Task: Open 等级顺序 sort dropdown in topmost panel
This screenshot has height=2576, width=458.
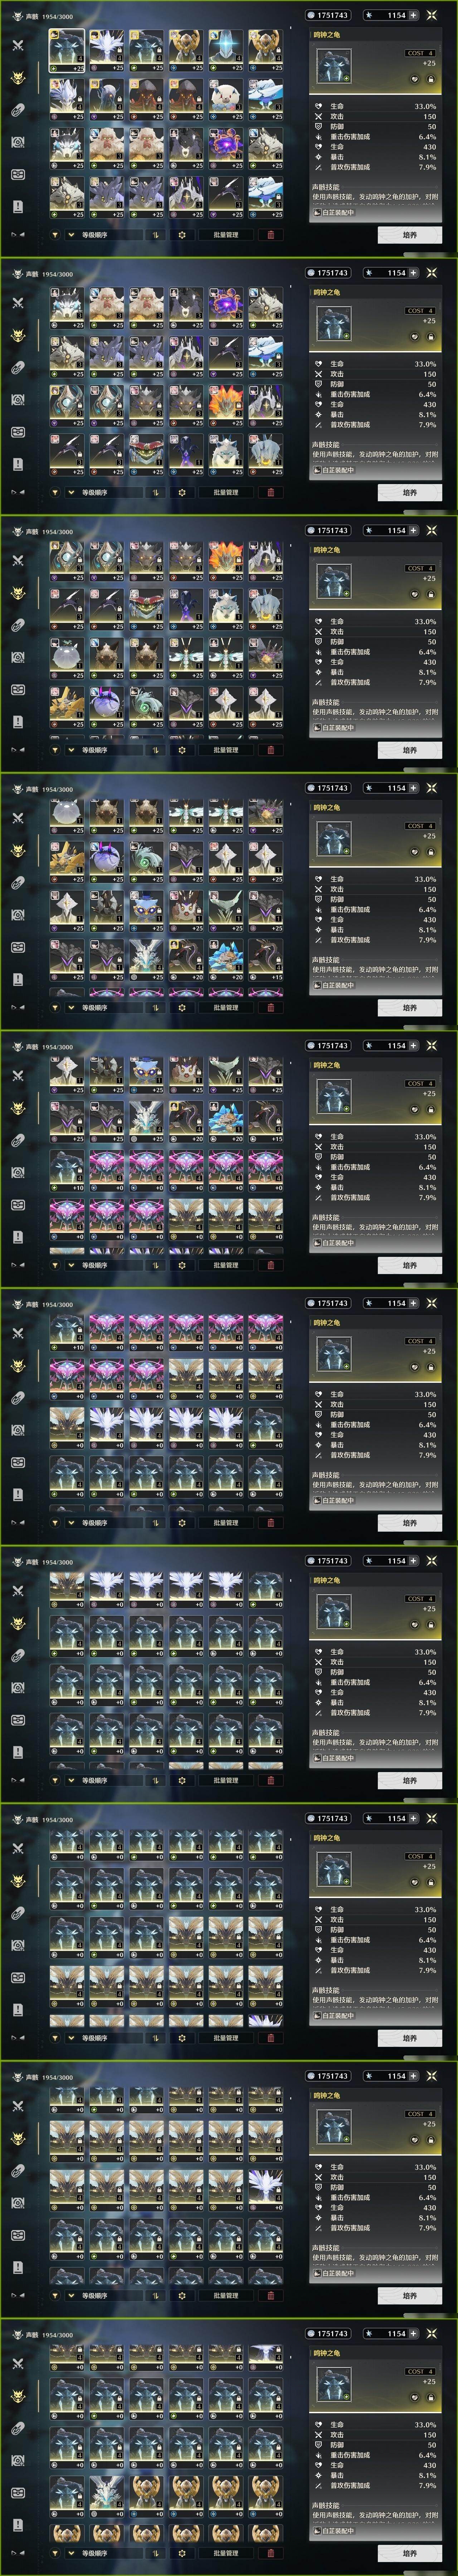Action: click(x=95, y=235)
